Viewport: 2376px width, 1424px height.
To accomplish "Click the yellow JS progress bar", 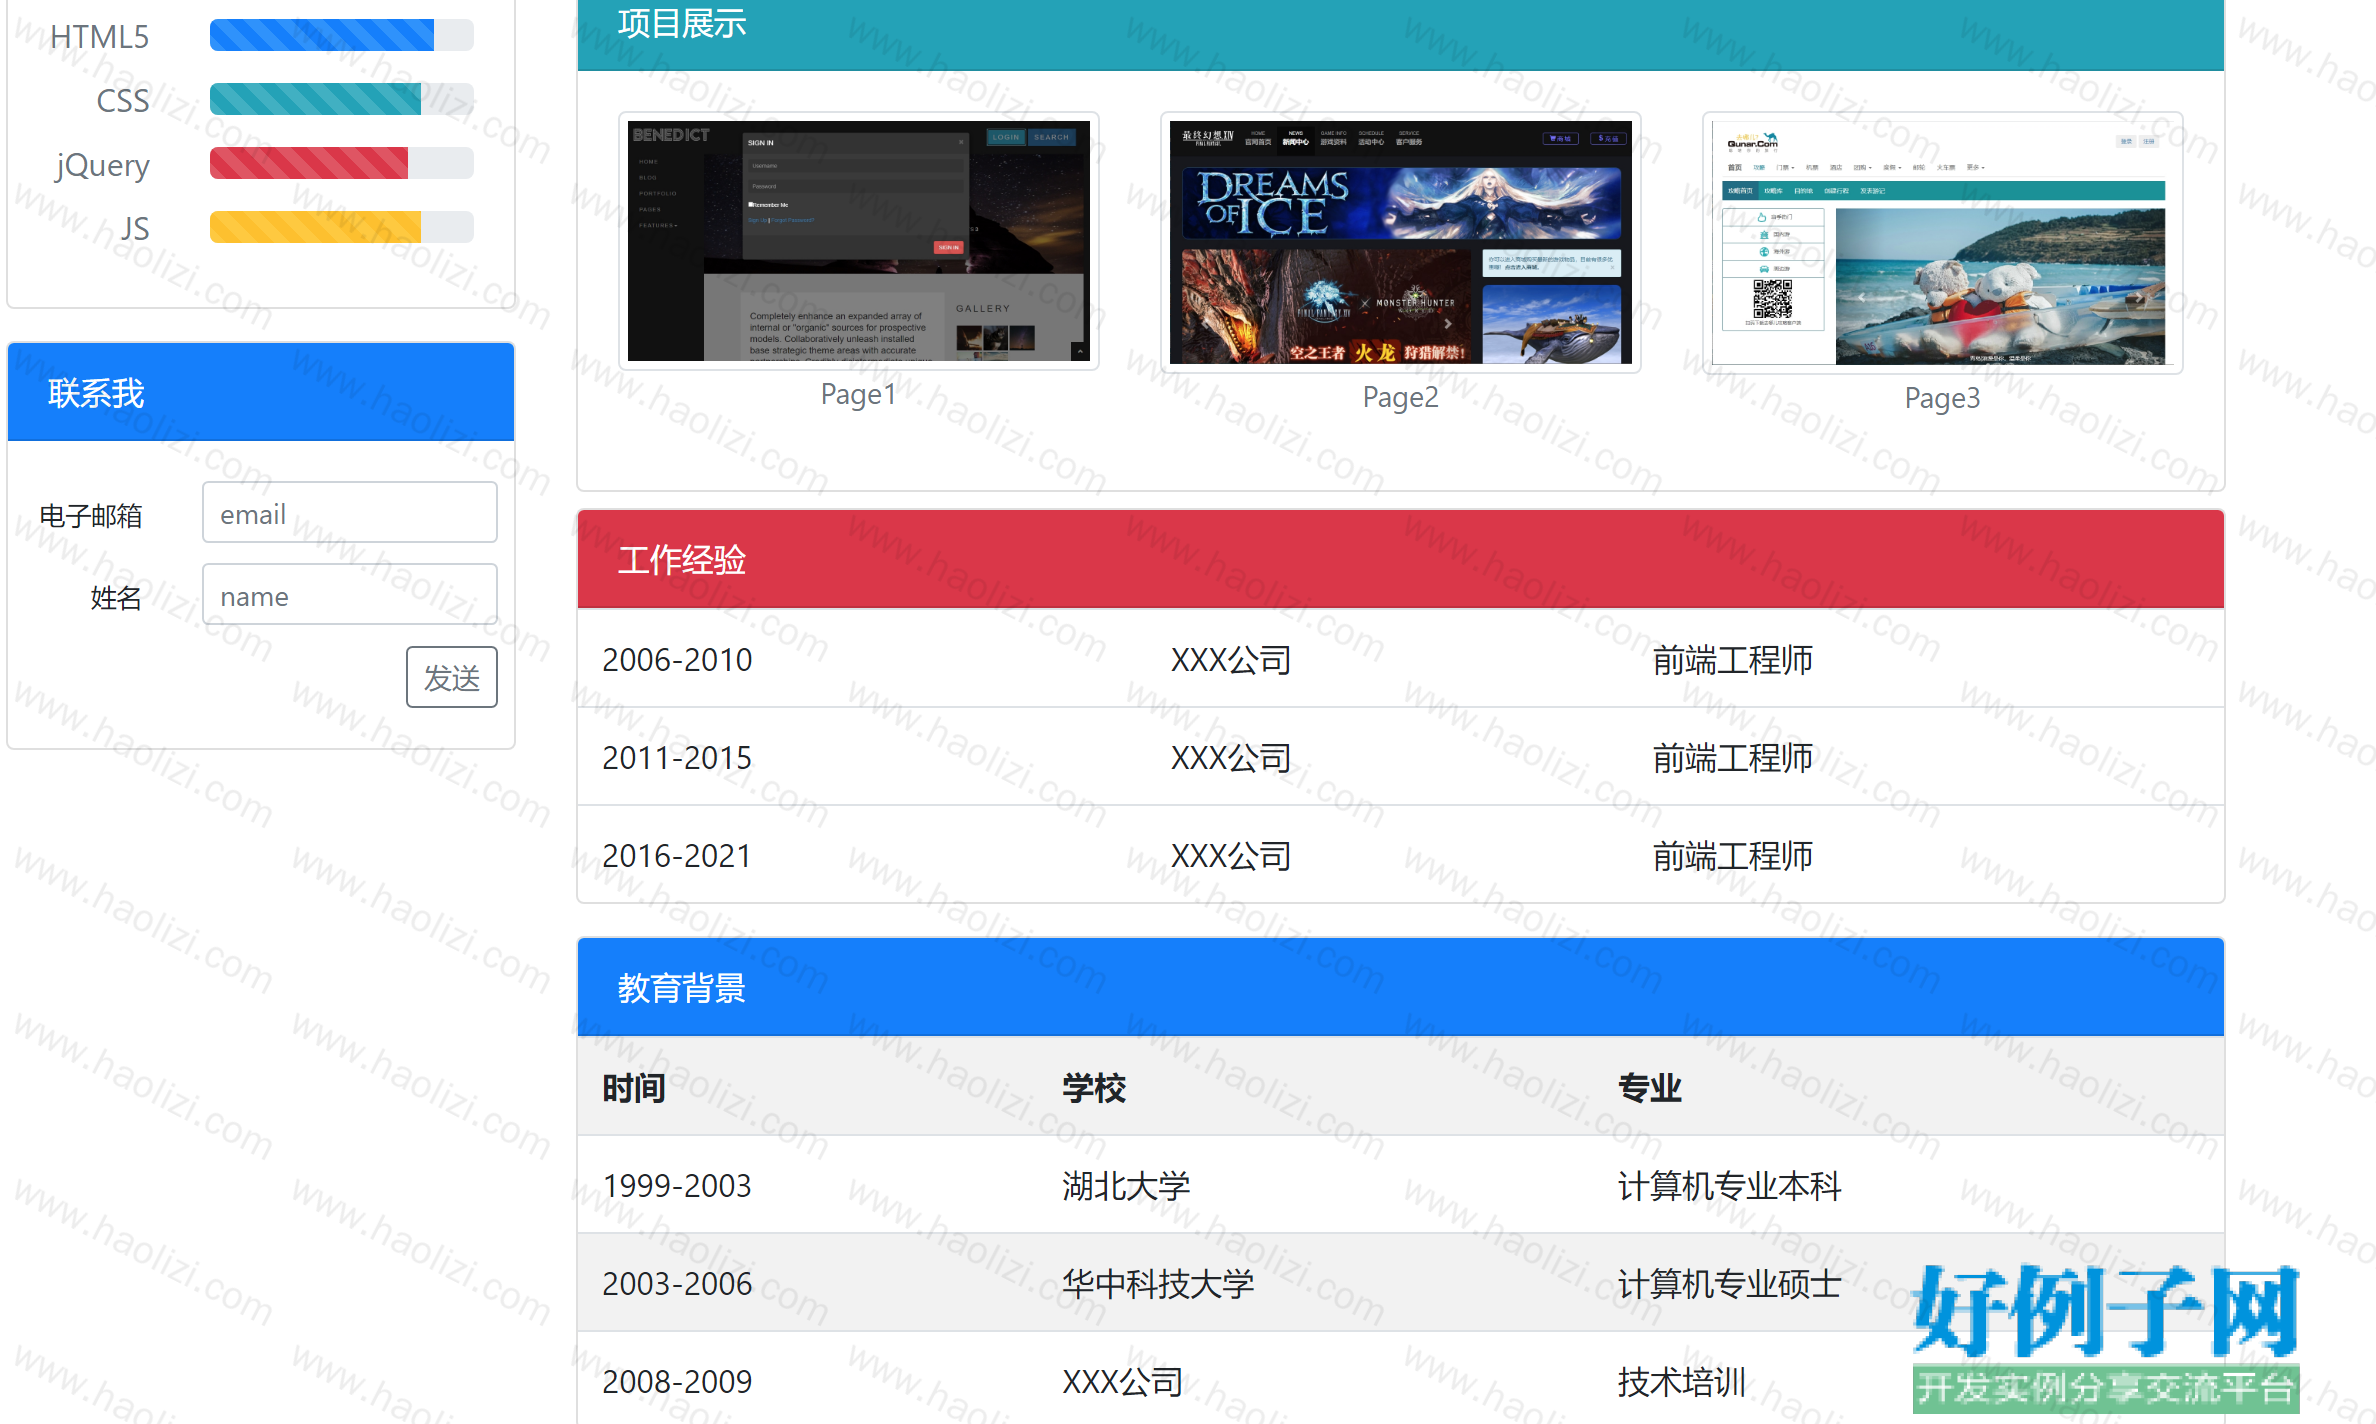I will tap(341, 227).
